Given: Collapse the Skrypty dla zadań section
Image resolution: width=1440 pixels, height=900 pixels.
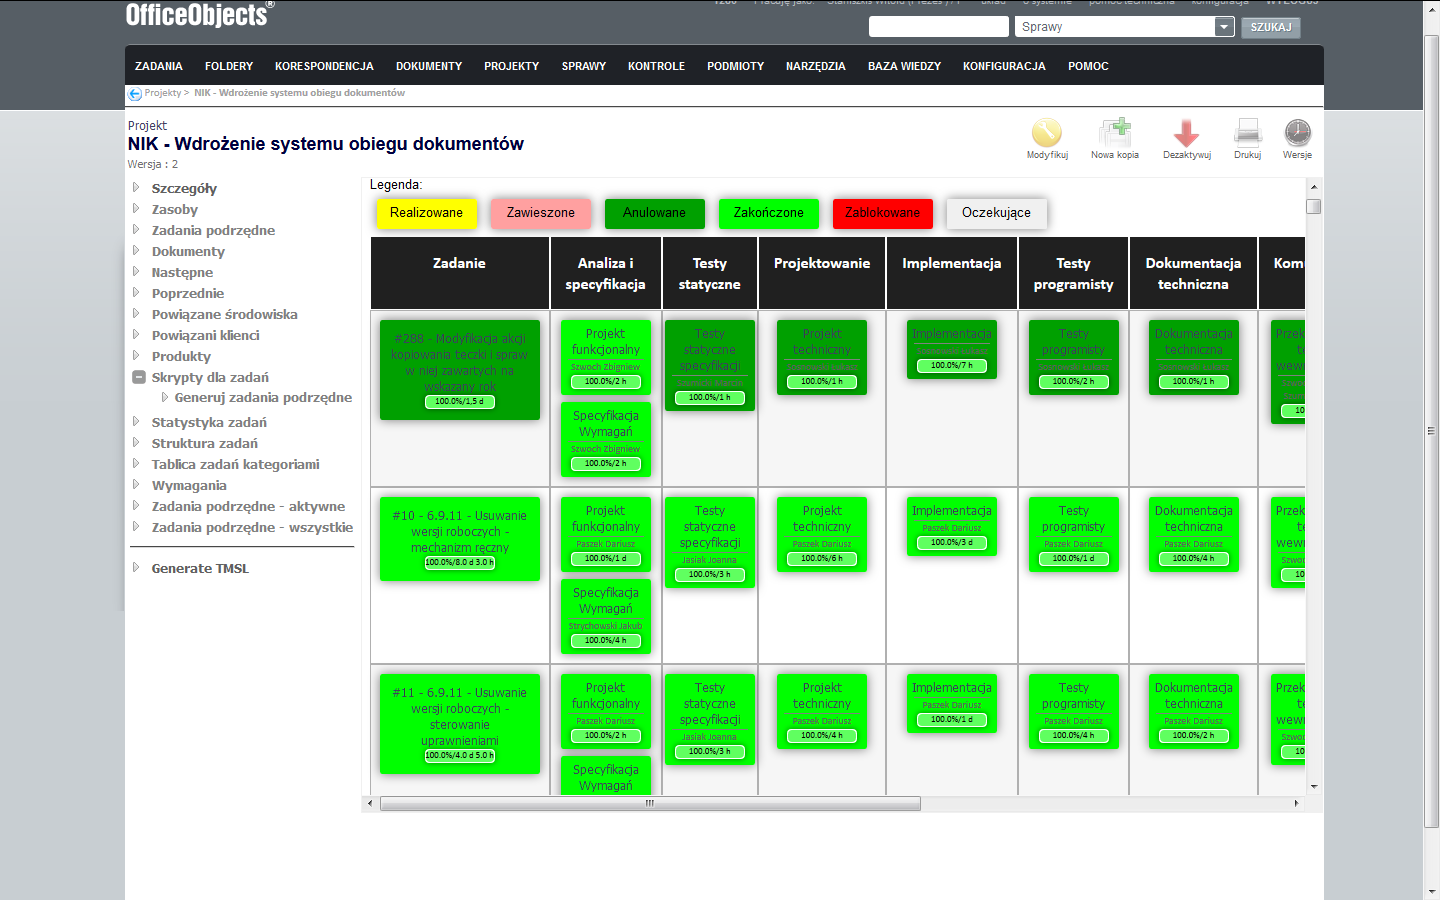Looking at the screenshot, I should pos(139,377).
